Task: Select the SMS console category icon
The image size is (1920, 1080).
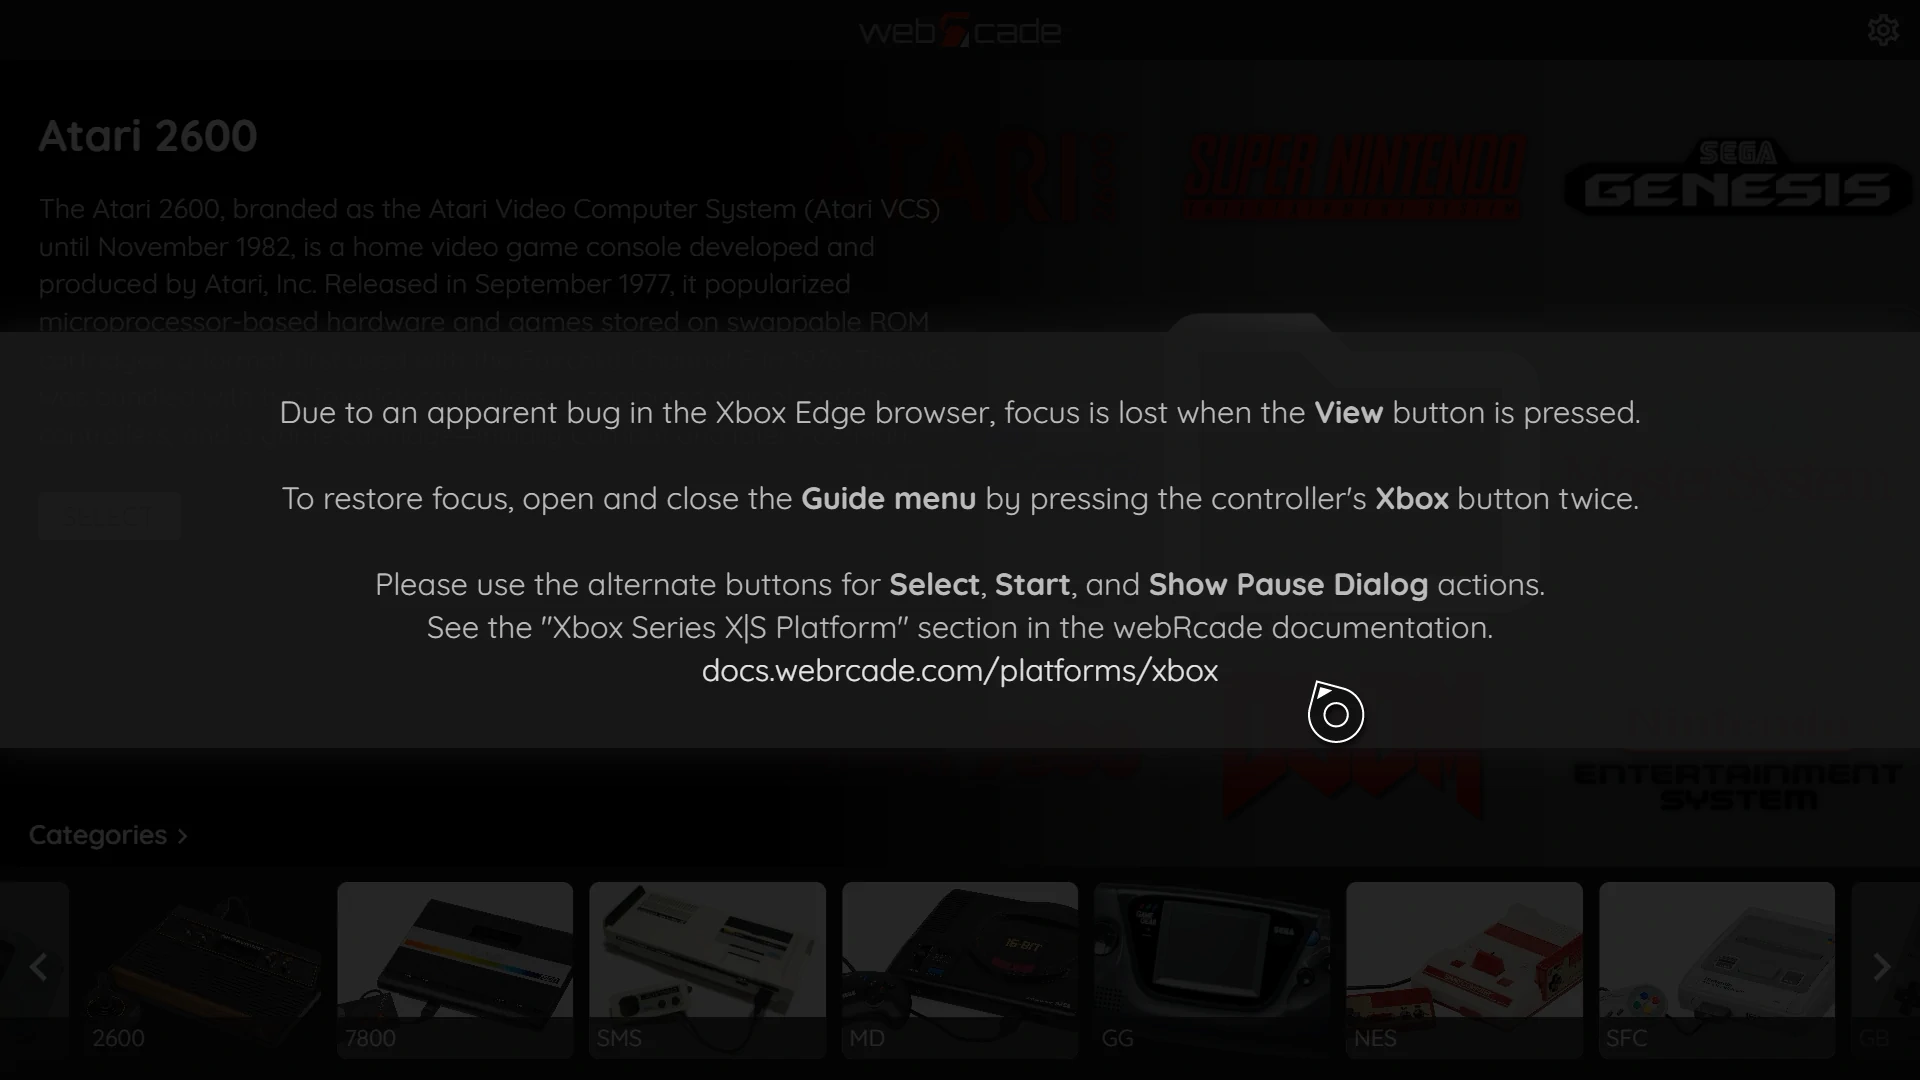Action: (x=707, y=968)
